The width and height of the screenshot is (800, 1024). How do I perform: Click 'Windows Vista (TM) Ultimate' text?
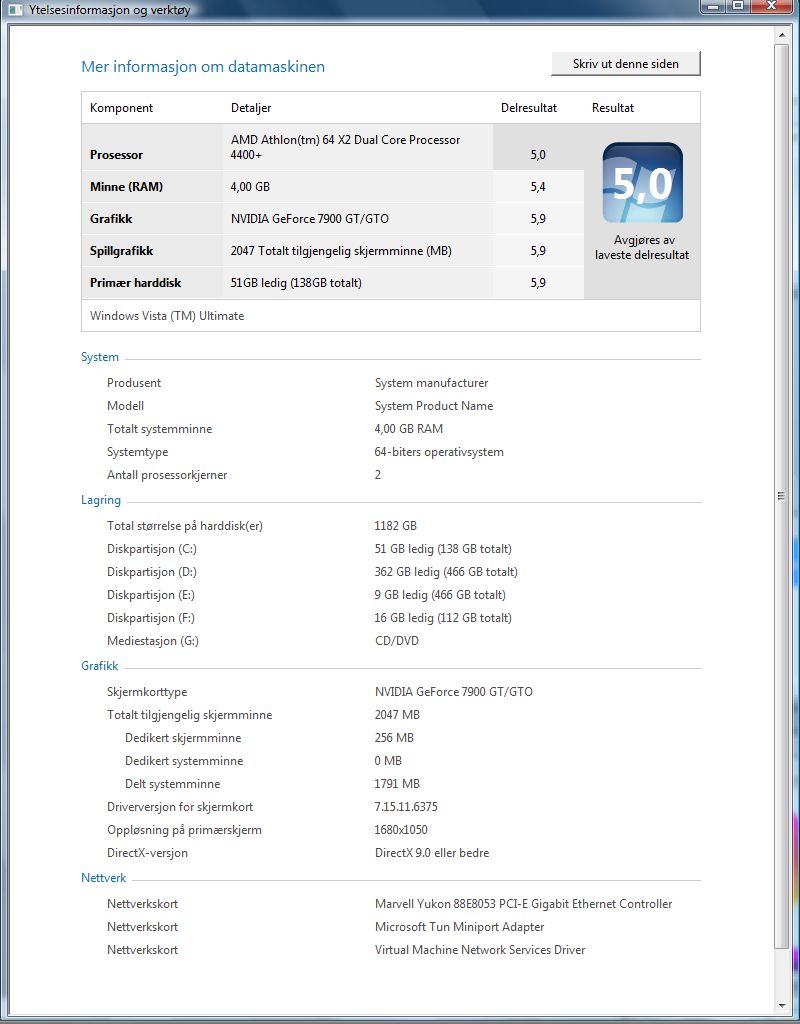[167, 315]
